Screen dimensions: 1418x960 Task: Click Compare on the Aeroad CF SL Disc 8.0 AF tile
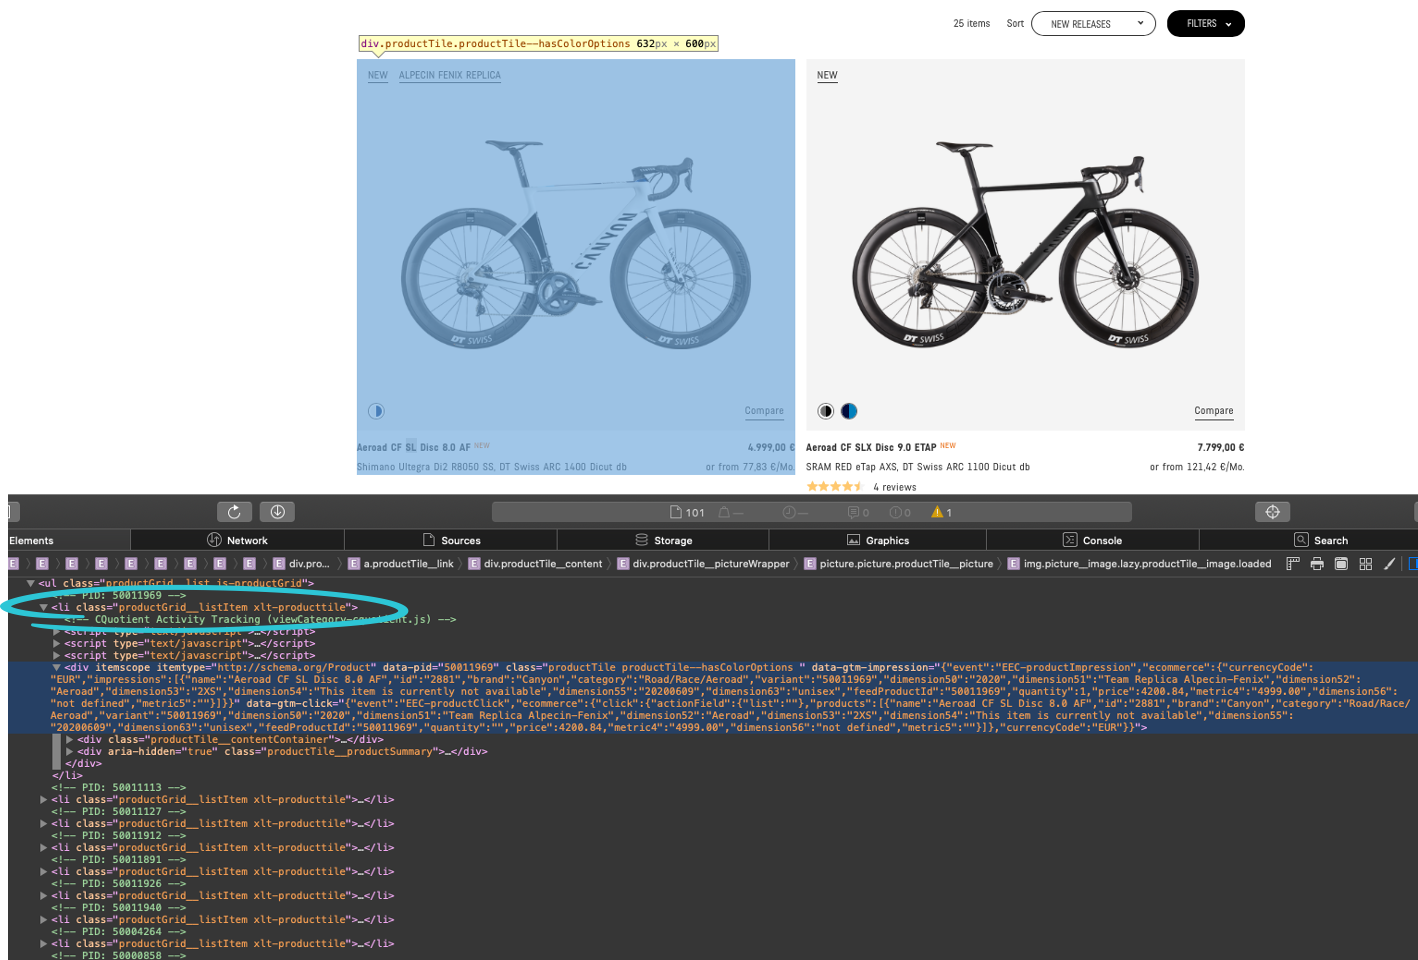tap(764, 411)
